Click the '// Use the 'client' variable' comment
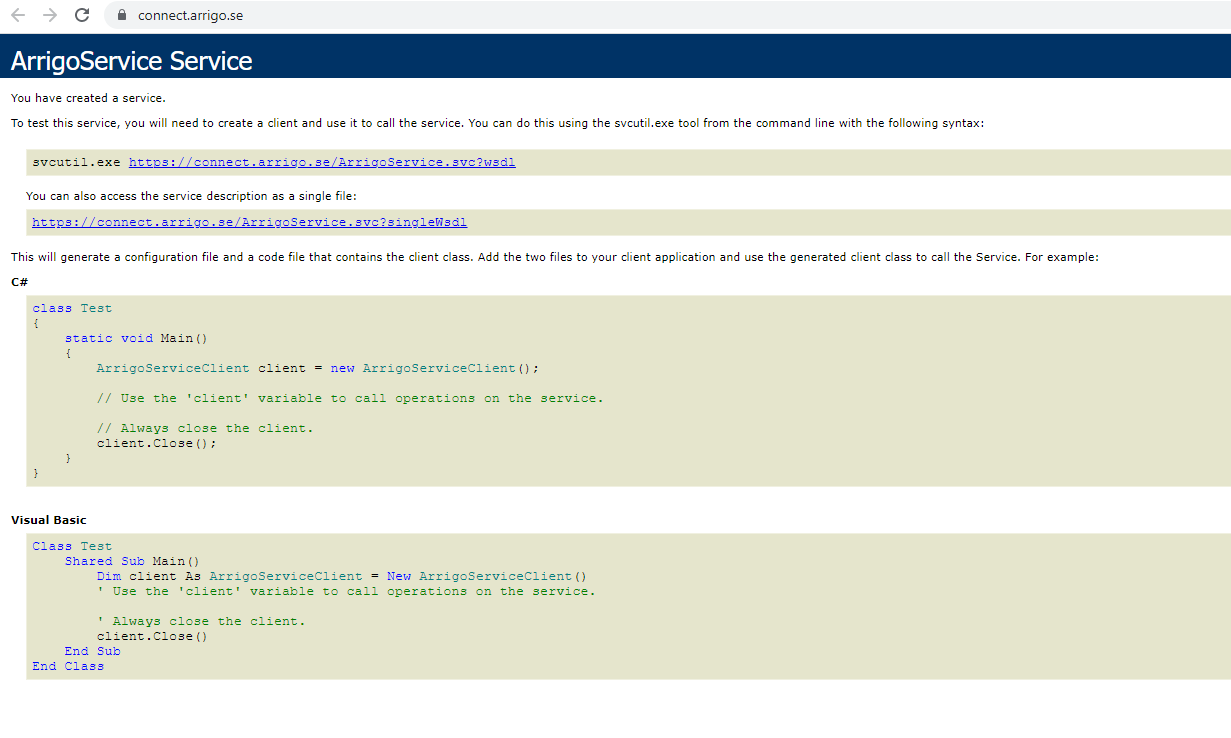Viewport: 1231px width, 738px height. tap(350, 398)
